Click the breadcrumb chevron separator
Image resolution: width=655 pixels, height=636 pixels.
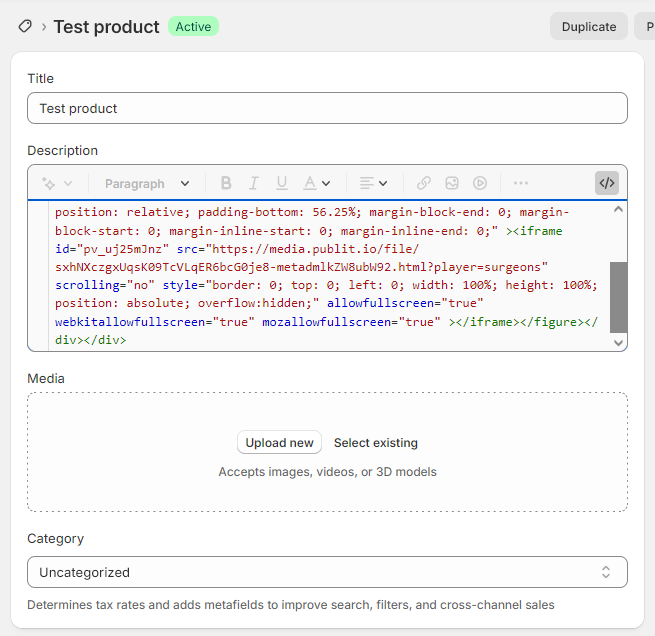coord(43,27)
